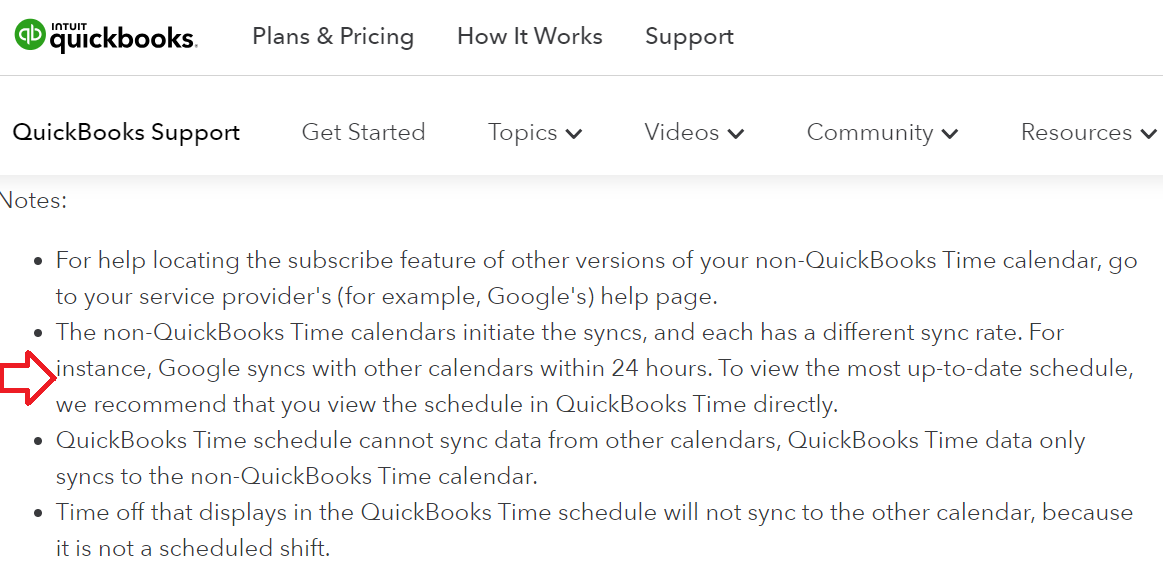
Task: Click the bullet dot before 'For help locating'
Action: 38,261
